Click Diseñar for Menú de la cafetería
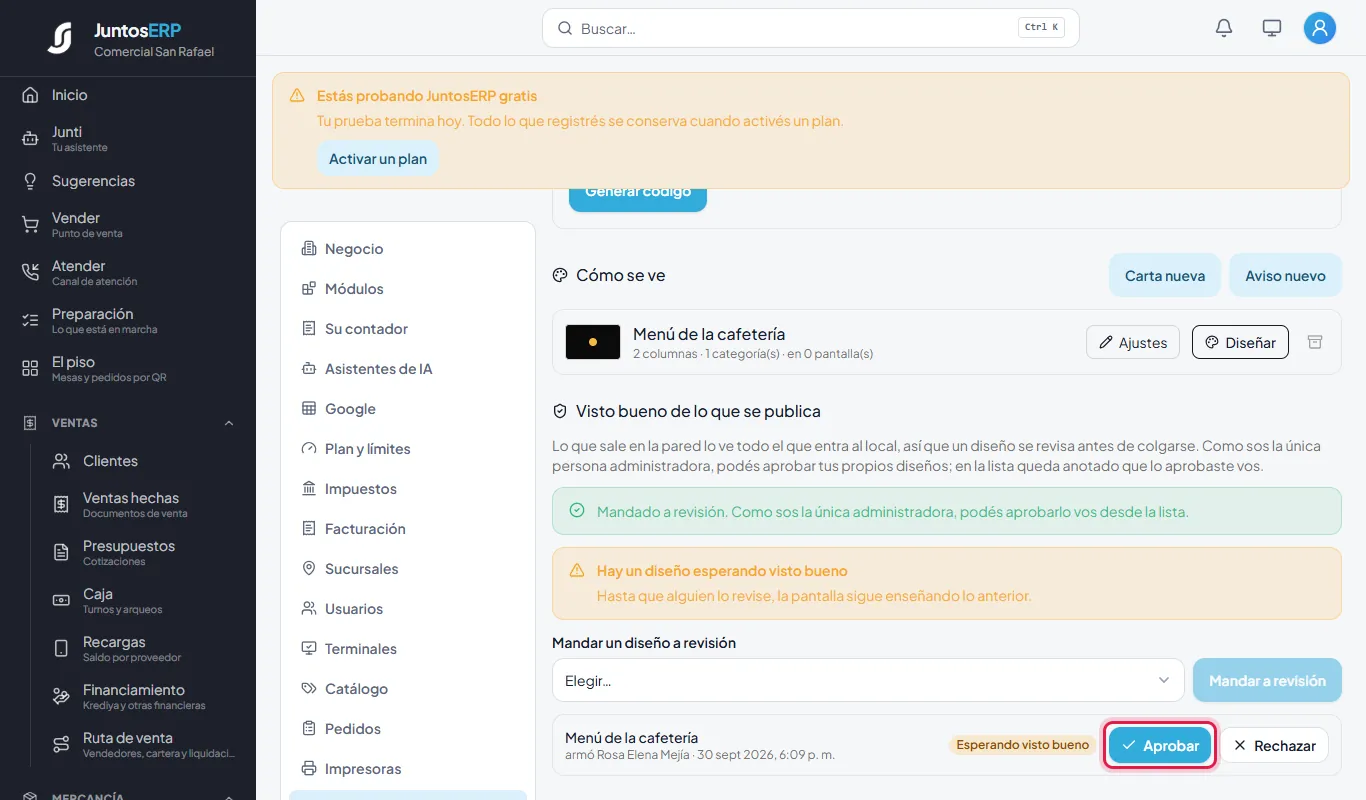Viewport: 1366px width, 800px height. (1240, 342)
